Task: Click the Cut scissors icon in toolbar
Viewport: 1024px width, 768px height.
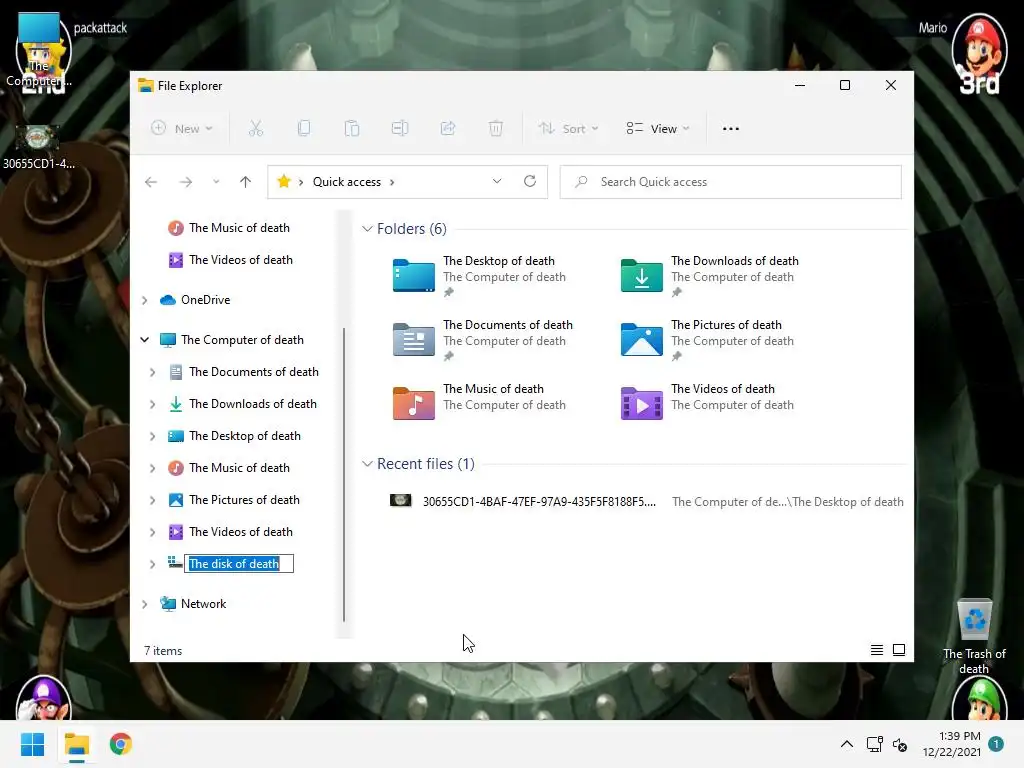Action: pos(256,129)
